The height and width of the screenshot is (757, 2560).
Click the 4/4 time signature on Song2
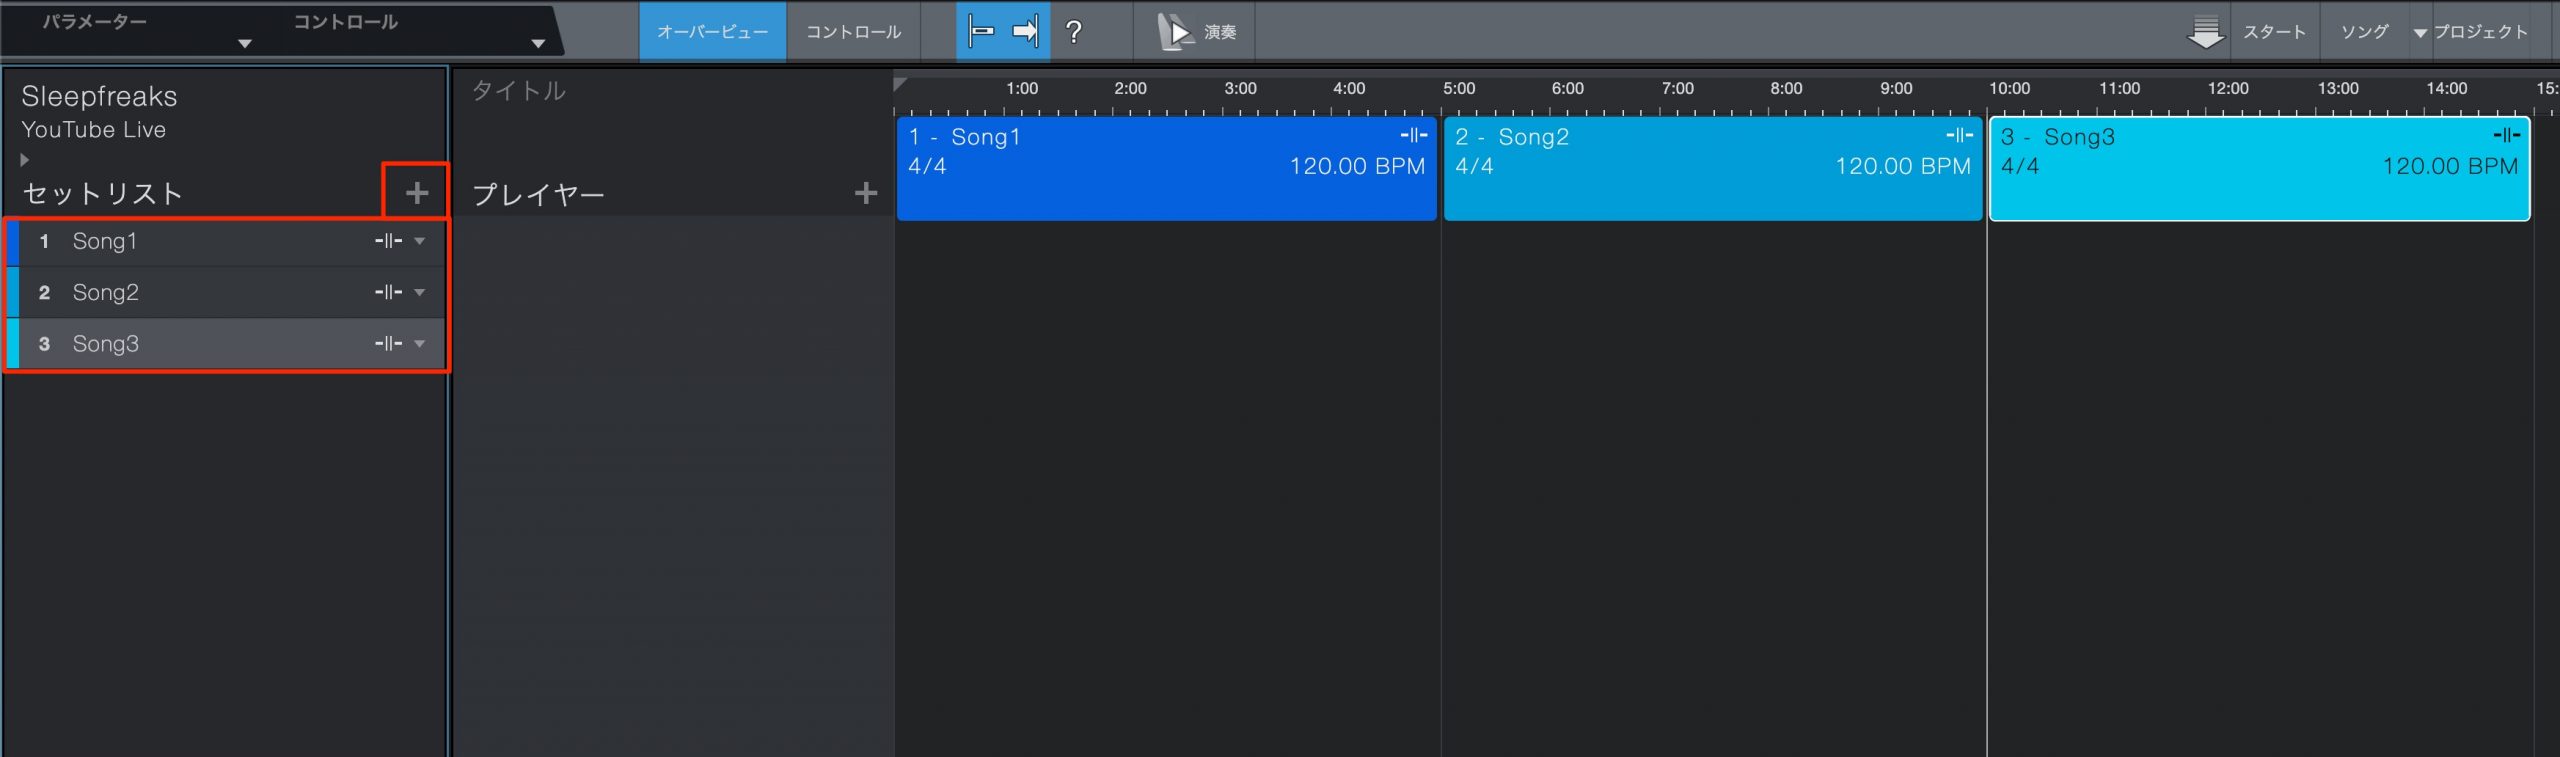[x=1474, y=166]
